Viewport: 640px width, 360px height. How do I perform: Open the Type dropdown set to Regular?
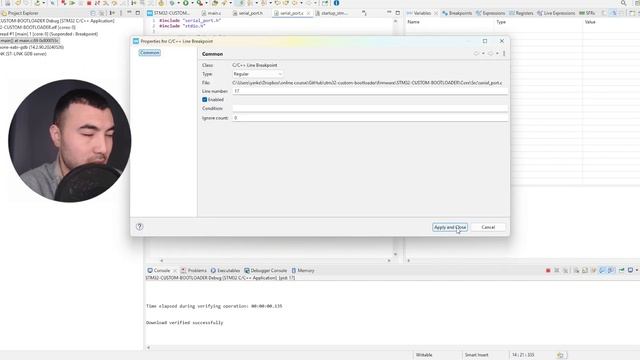(x=258, y=74)
